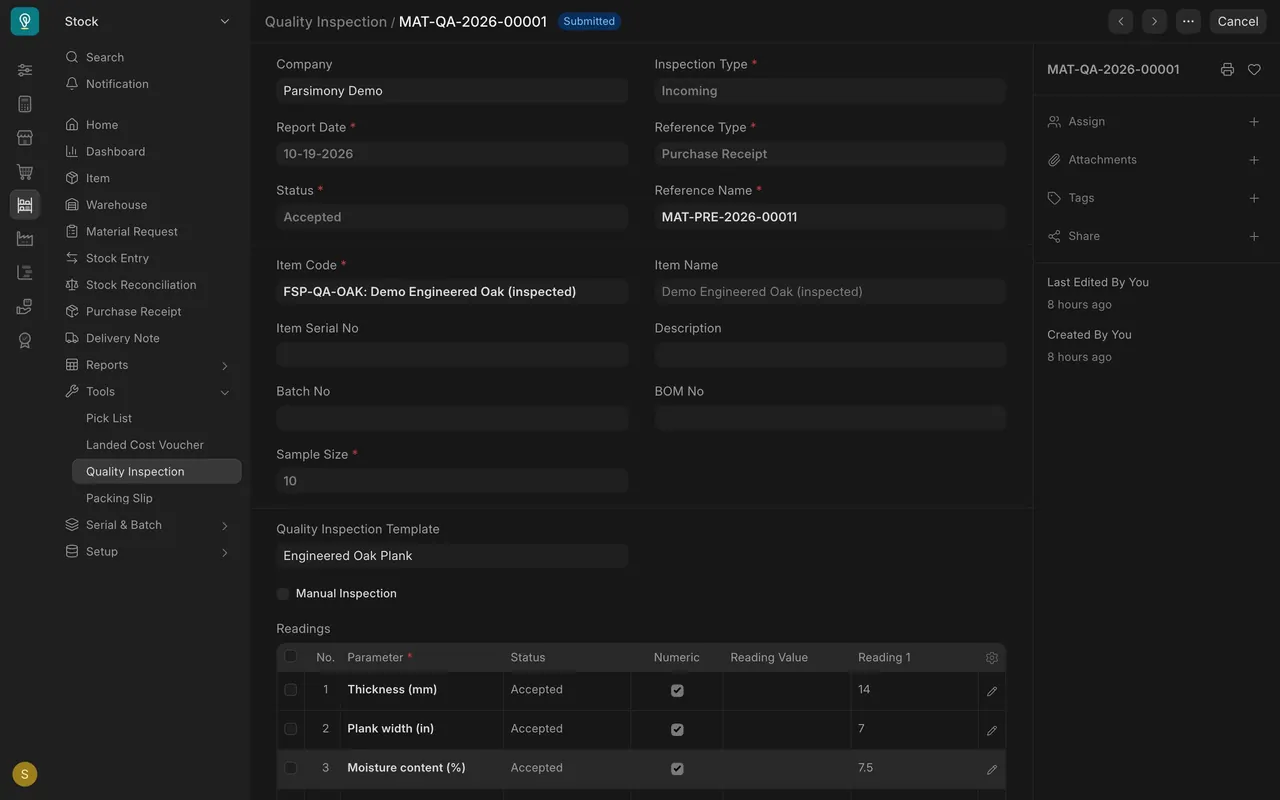Viewport: 1280px width, 800px height.
Task: Select row 2 Plank width checkbox
Action: point(291,729)
